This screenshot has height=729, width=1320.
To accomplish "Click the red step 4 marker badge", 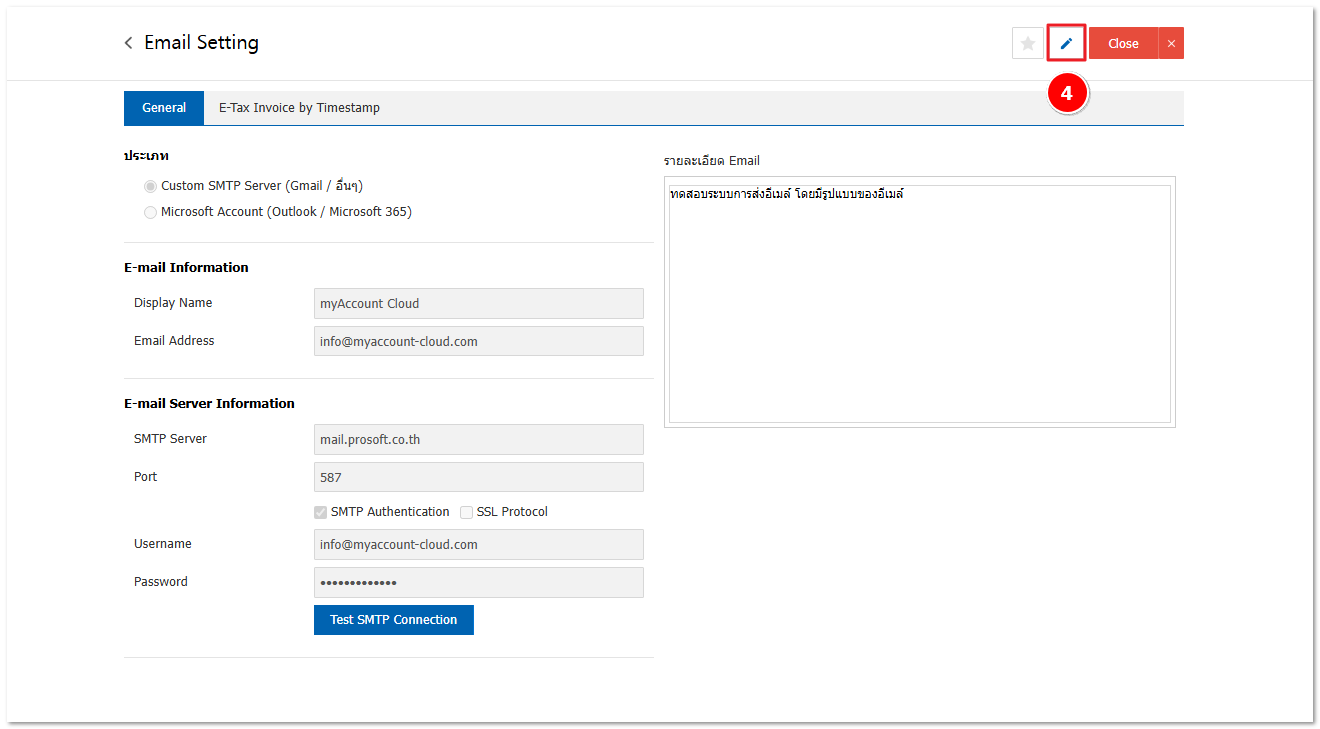I will pyautogui.click(x=1067, y=93).
